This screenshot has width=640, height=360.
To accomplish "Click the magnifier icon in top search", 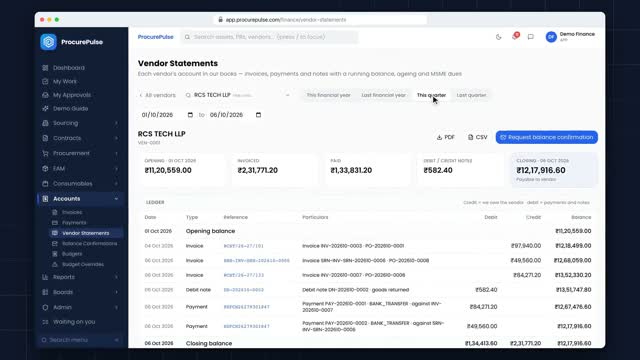I will [187, 37].
